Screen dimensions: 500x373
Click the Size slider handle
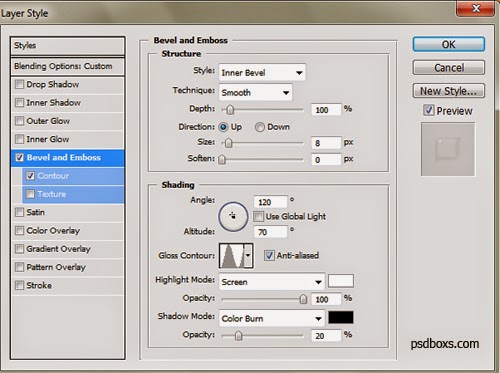pyautogui.click(x=228, y=143)
